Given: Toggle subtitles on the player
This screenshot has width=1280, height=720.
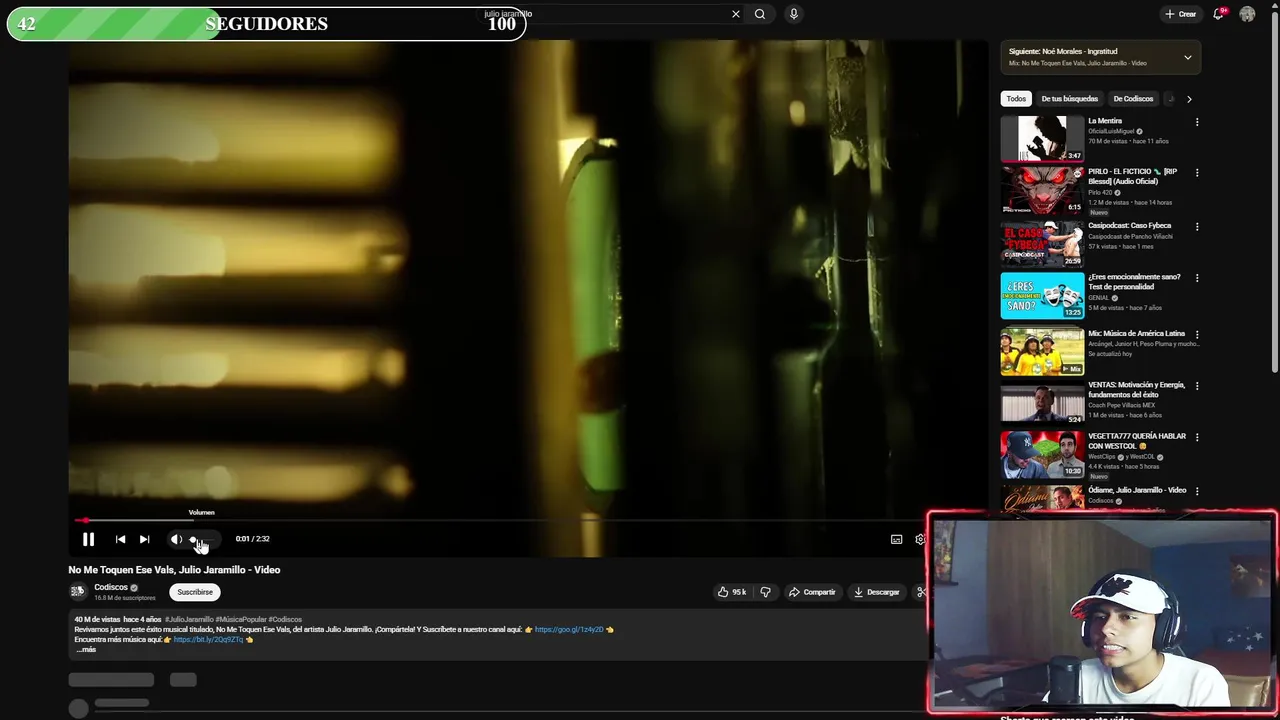Looking at the screenshot, I should [896, 539].
